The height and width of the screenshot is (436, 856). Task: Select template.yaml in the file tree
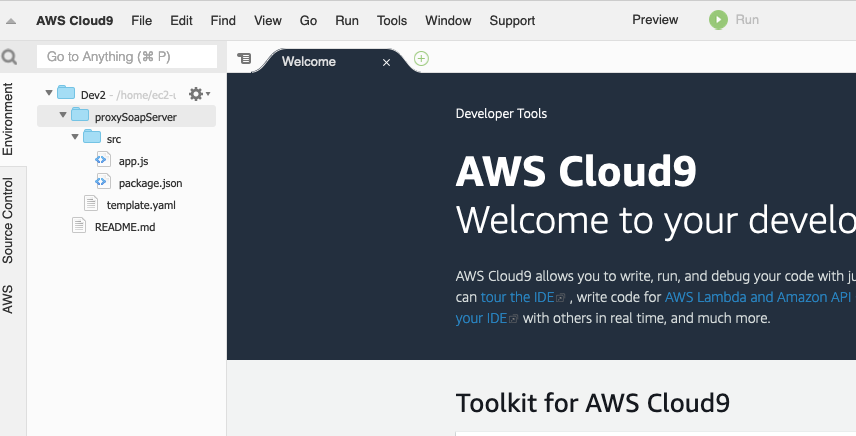(x=141, y=205)
